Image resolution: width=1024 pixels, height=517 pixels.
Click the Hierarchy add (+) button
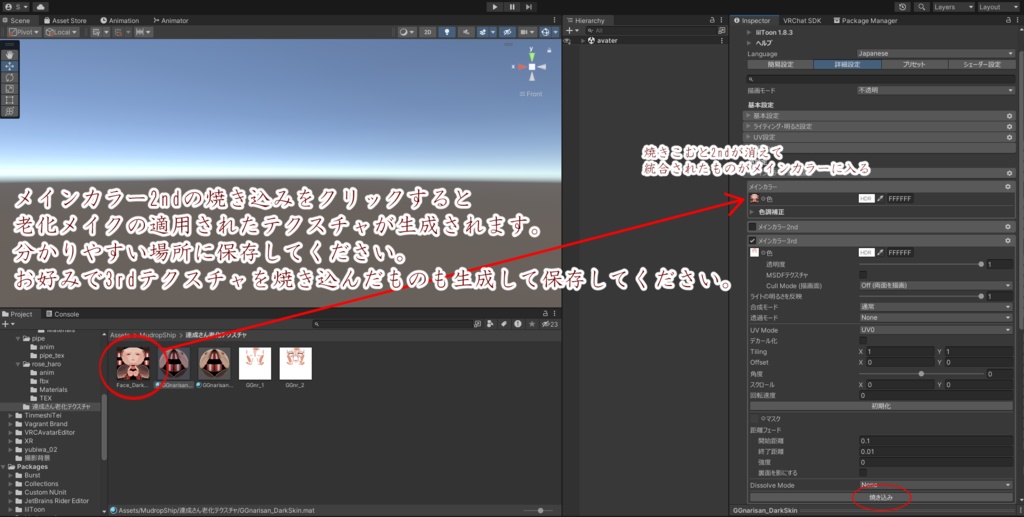point(571,31)
